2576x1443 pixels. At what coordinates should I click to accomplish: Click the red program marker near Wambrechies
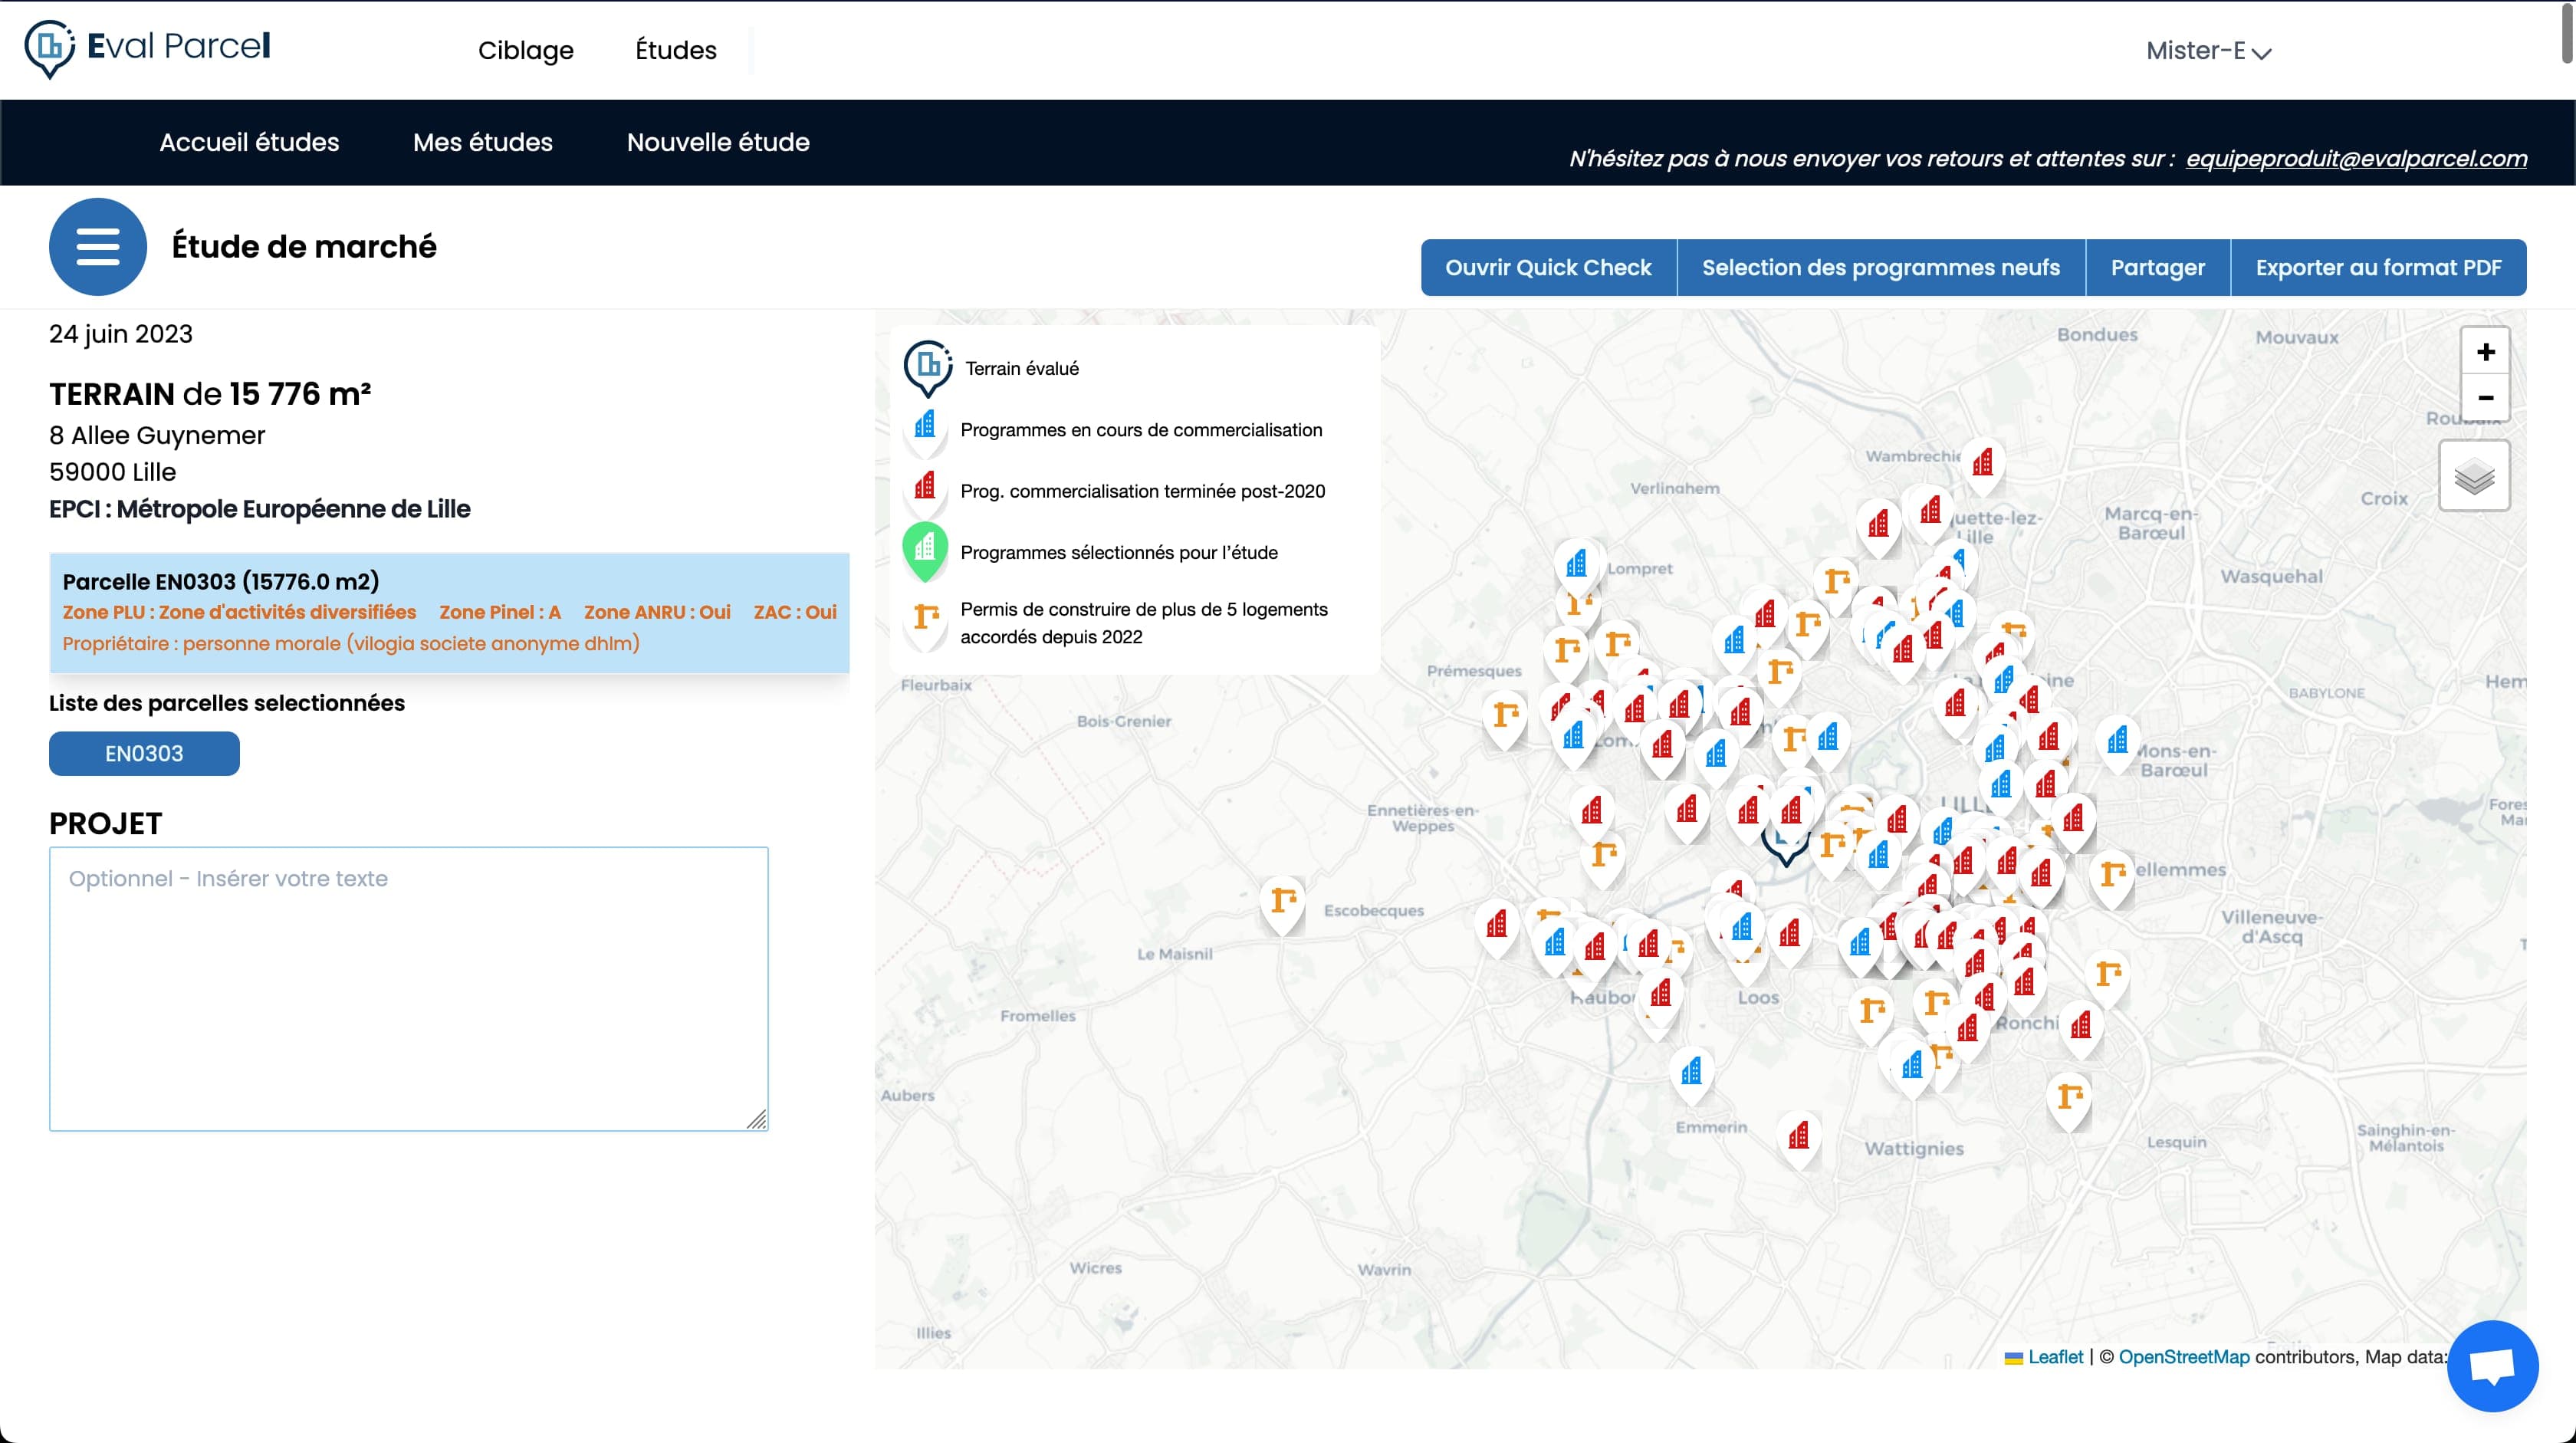click(x=1982, y=463)
